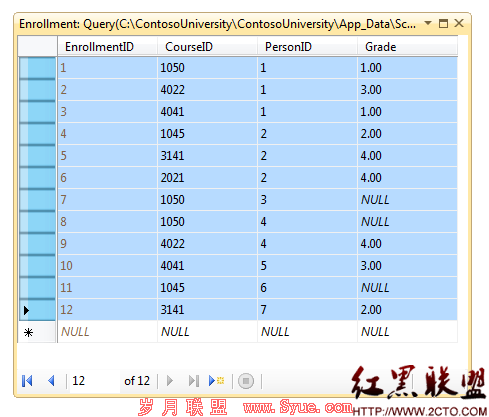This screenshot has width=489, height=417.
Task: Close the Enrollment query window
Action: tap(459, 23)
